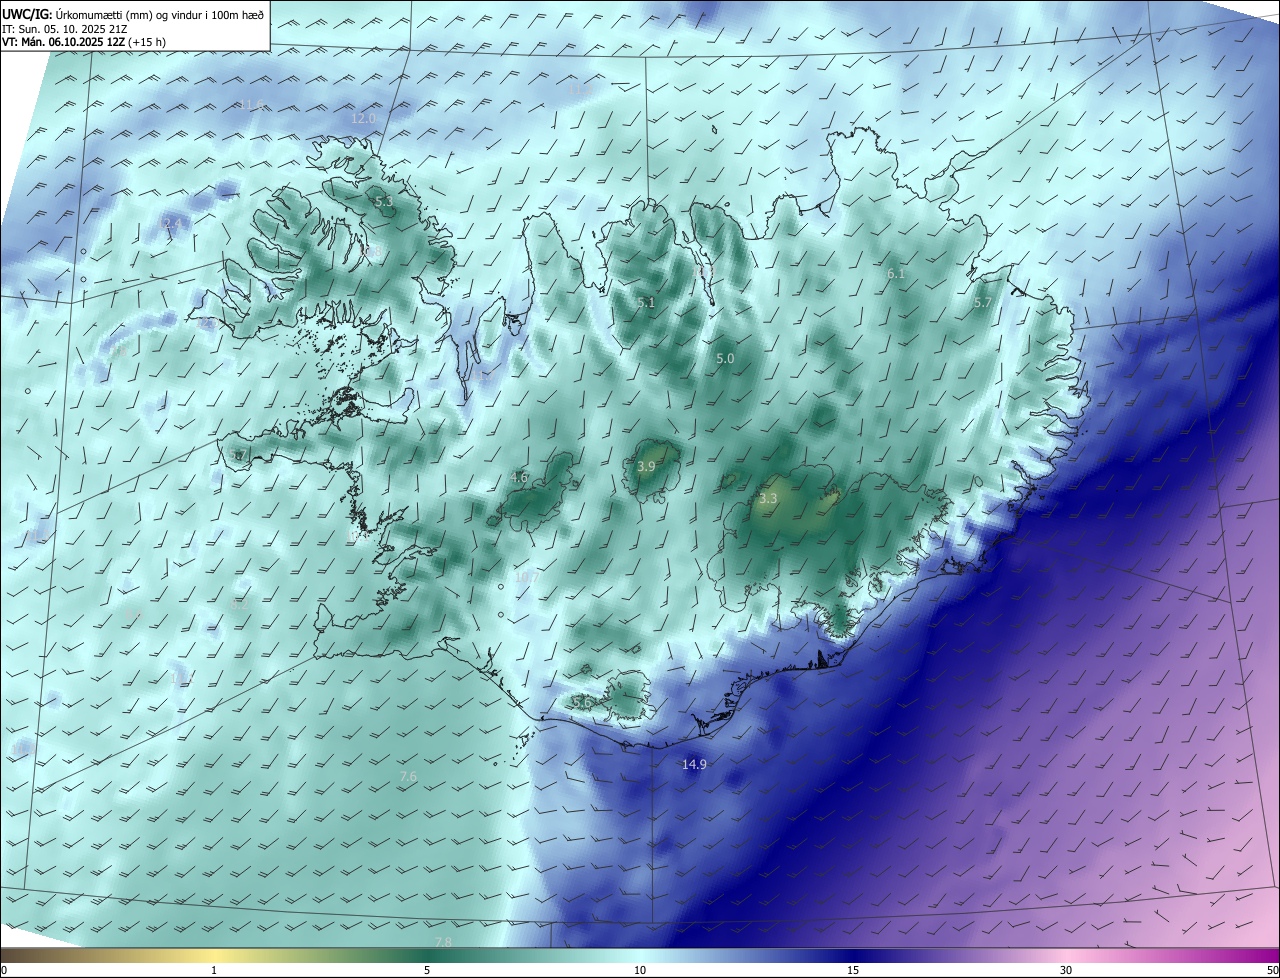Click the color scale tick label 30

[1066, 970]
